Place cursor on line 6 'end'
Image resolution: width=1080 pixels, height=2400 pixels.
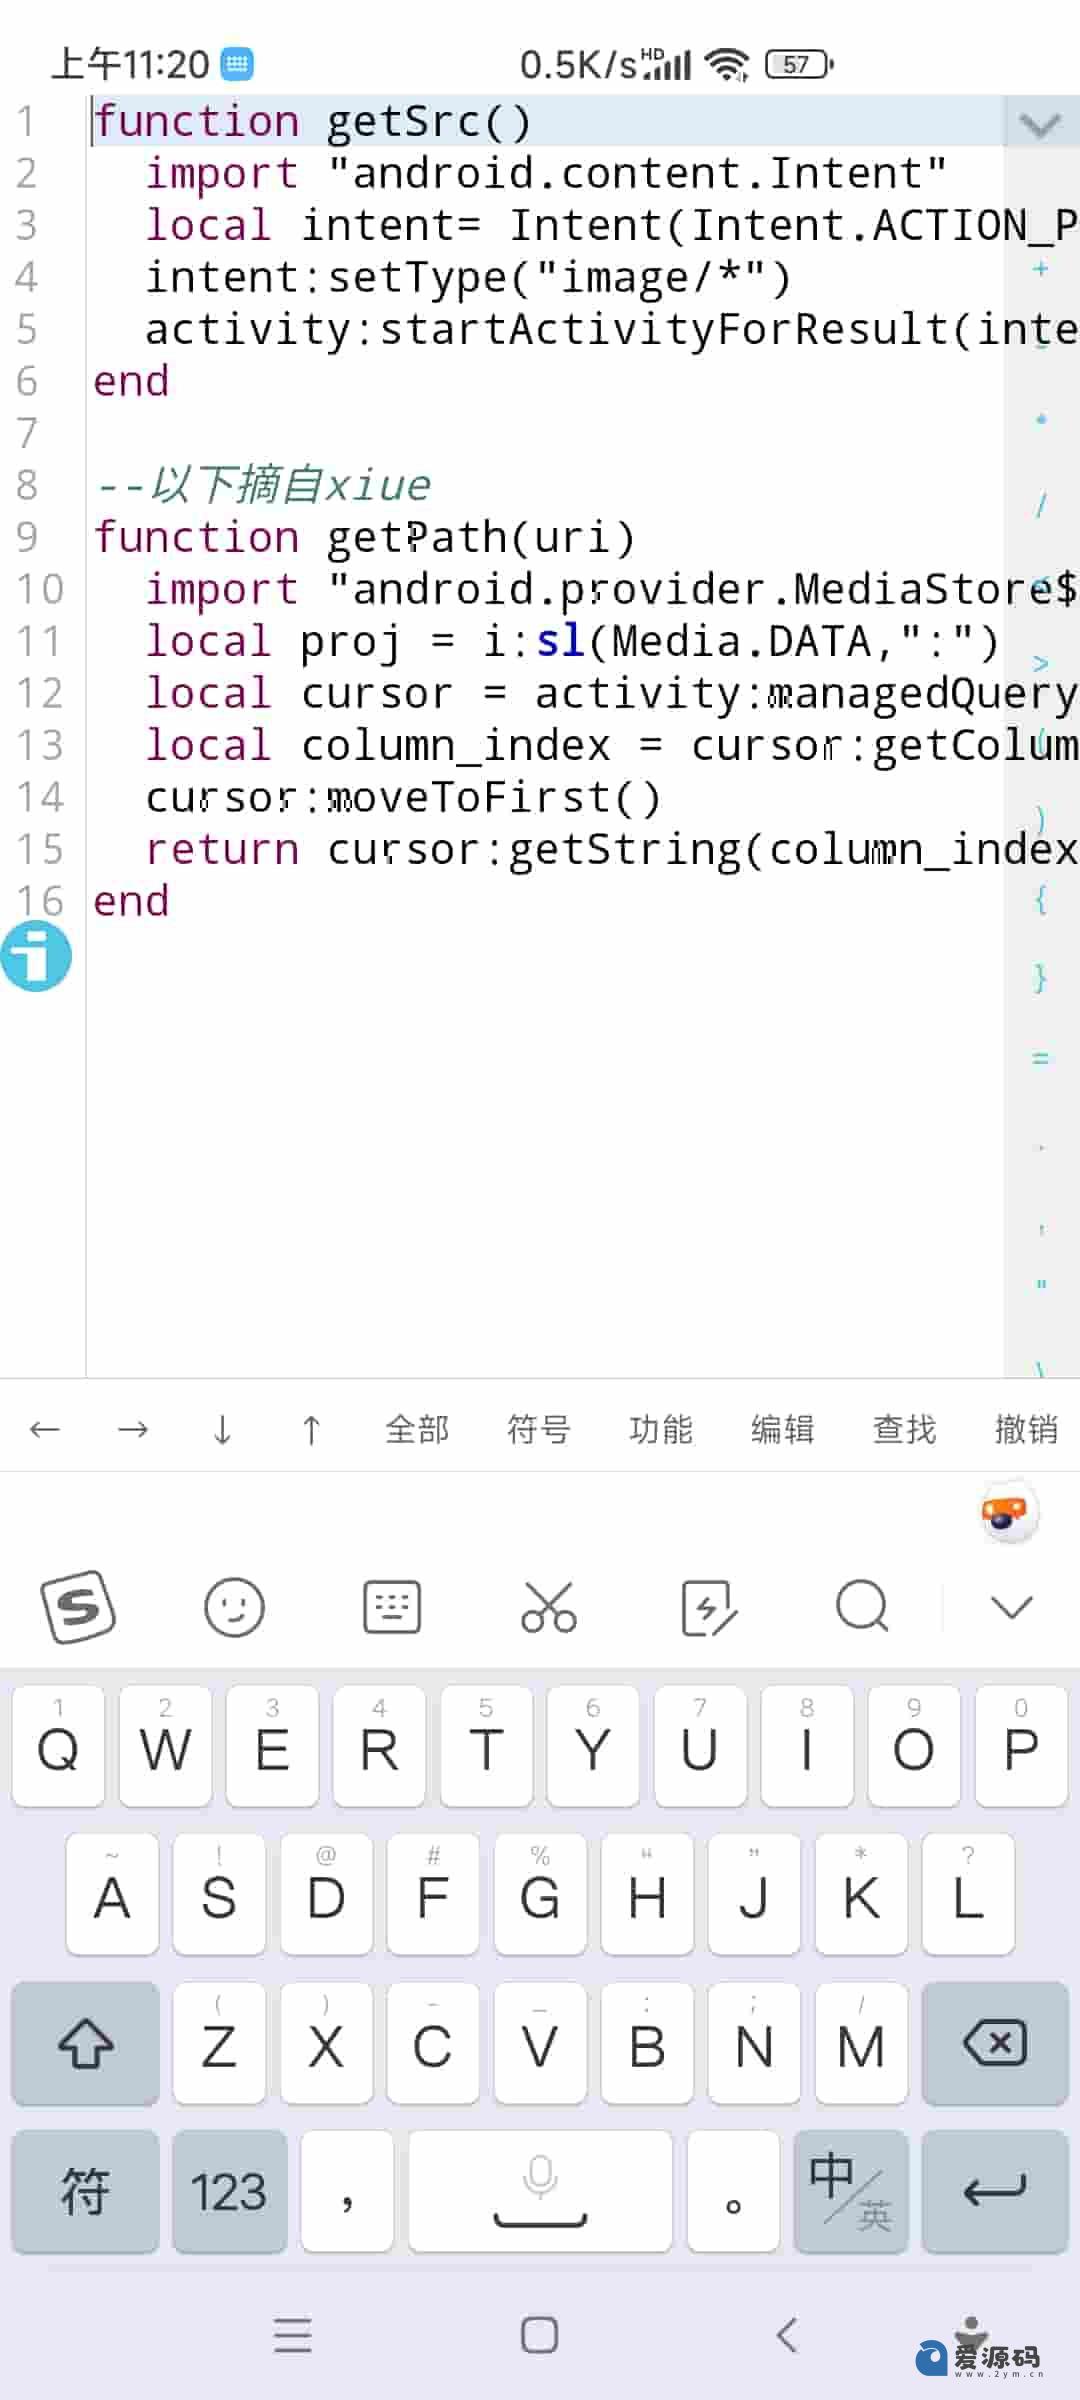(x=131, y=381)
